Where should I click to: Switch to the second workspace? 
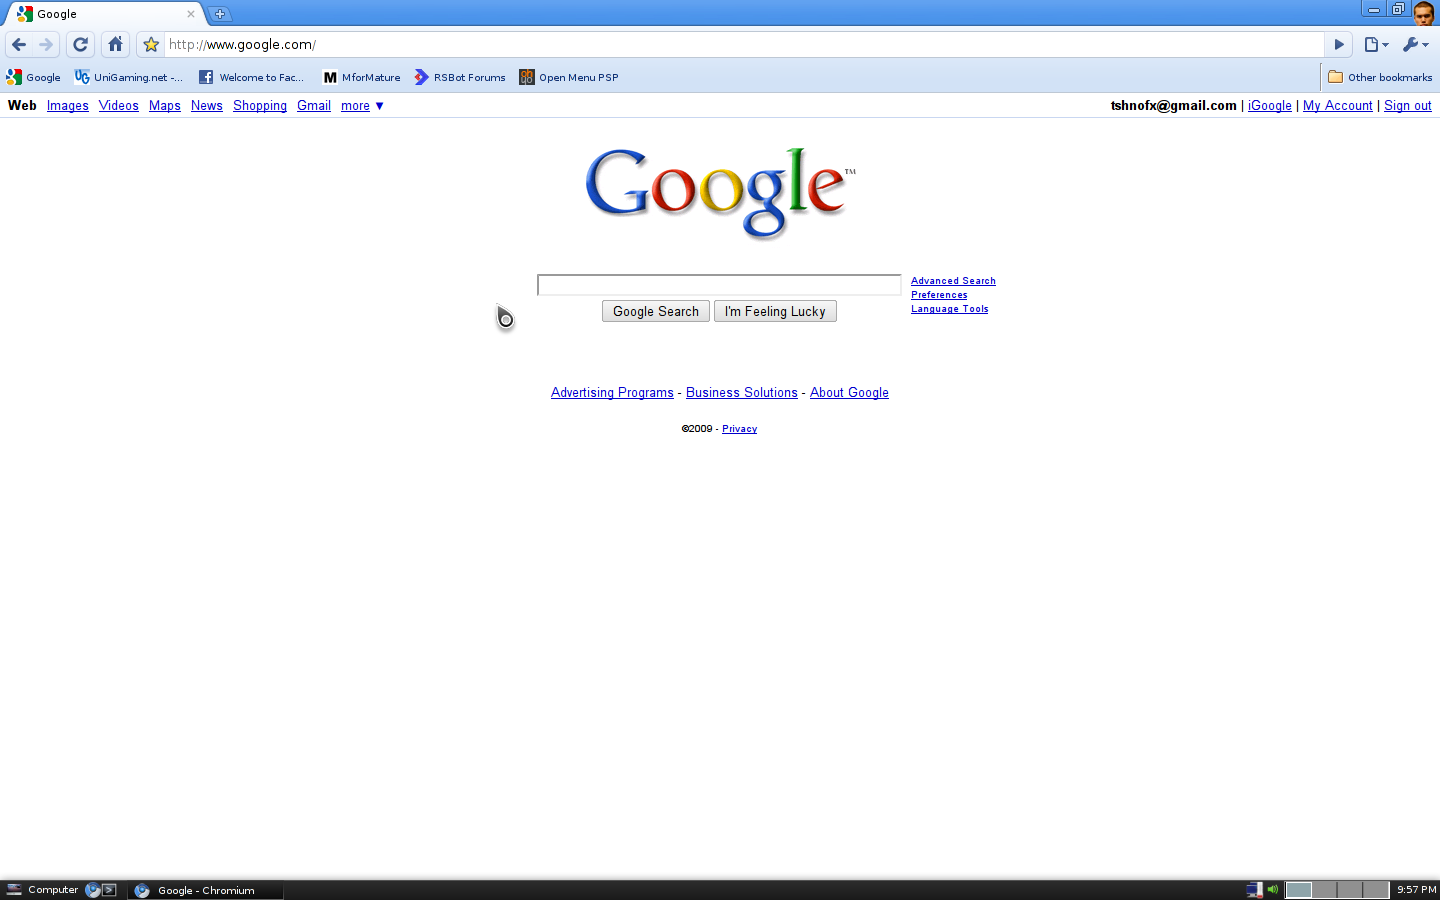coord(1325,890)
